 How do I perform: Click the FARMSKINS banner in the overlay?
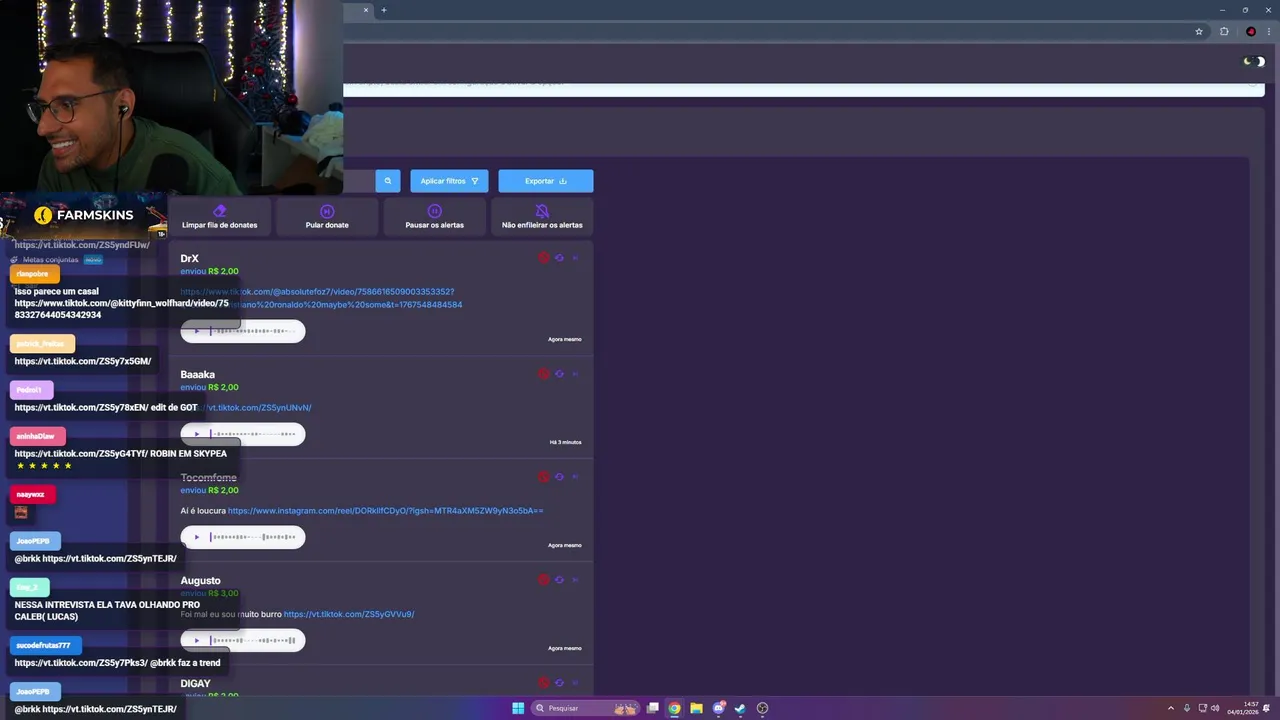pyautogui.click(x=84, y=215)
